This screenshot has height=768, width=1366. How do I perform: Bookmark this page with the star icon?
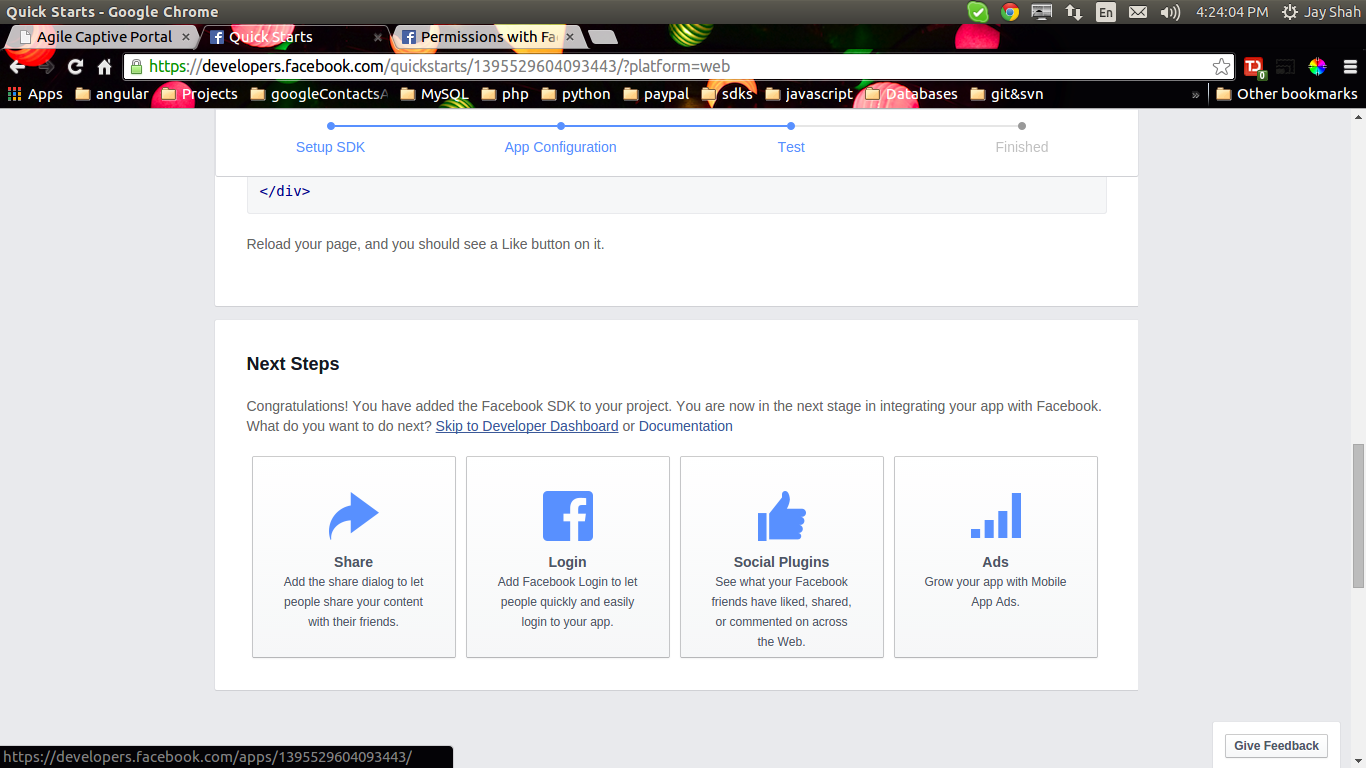pos(1221,67)
